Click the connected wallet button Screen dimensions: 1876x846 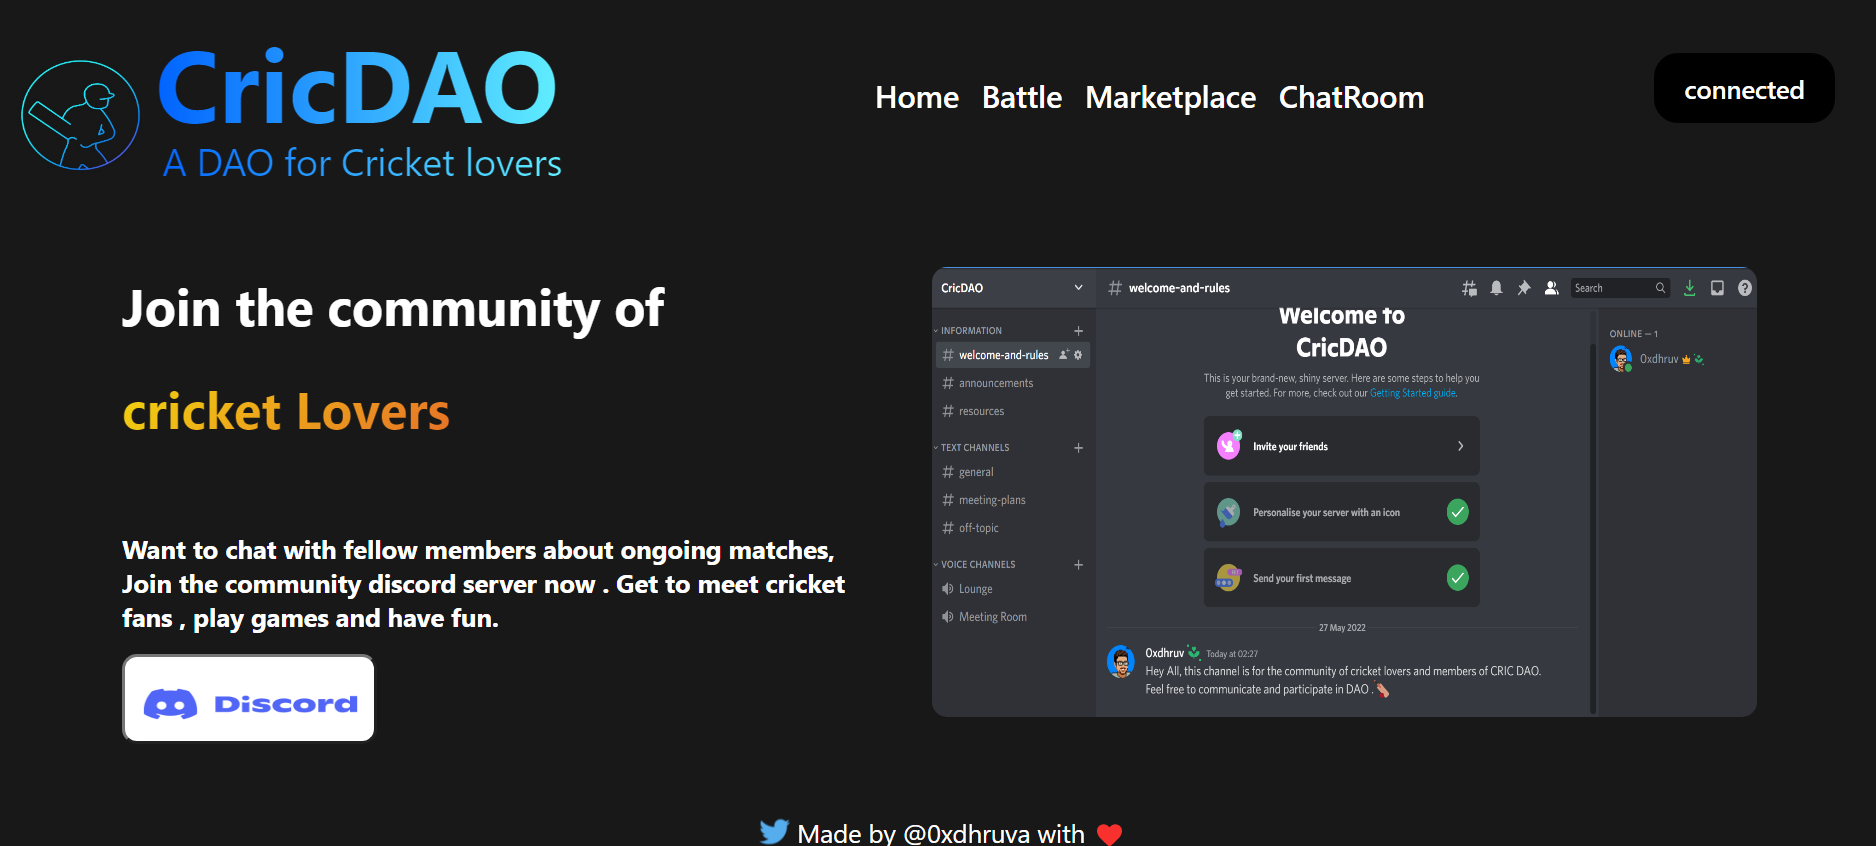click(x=1744, y=88)
